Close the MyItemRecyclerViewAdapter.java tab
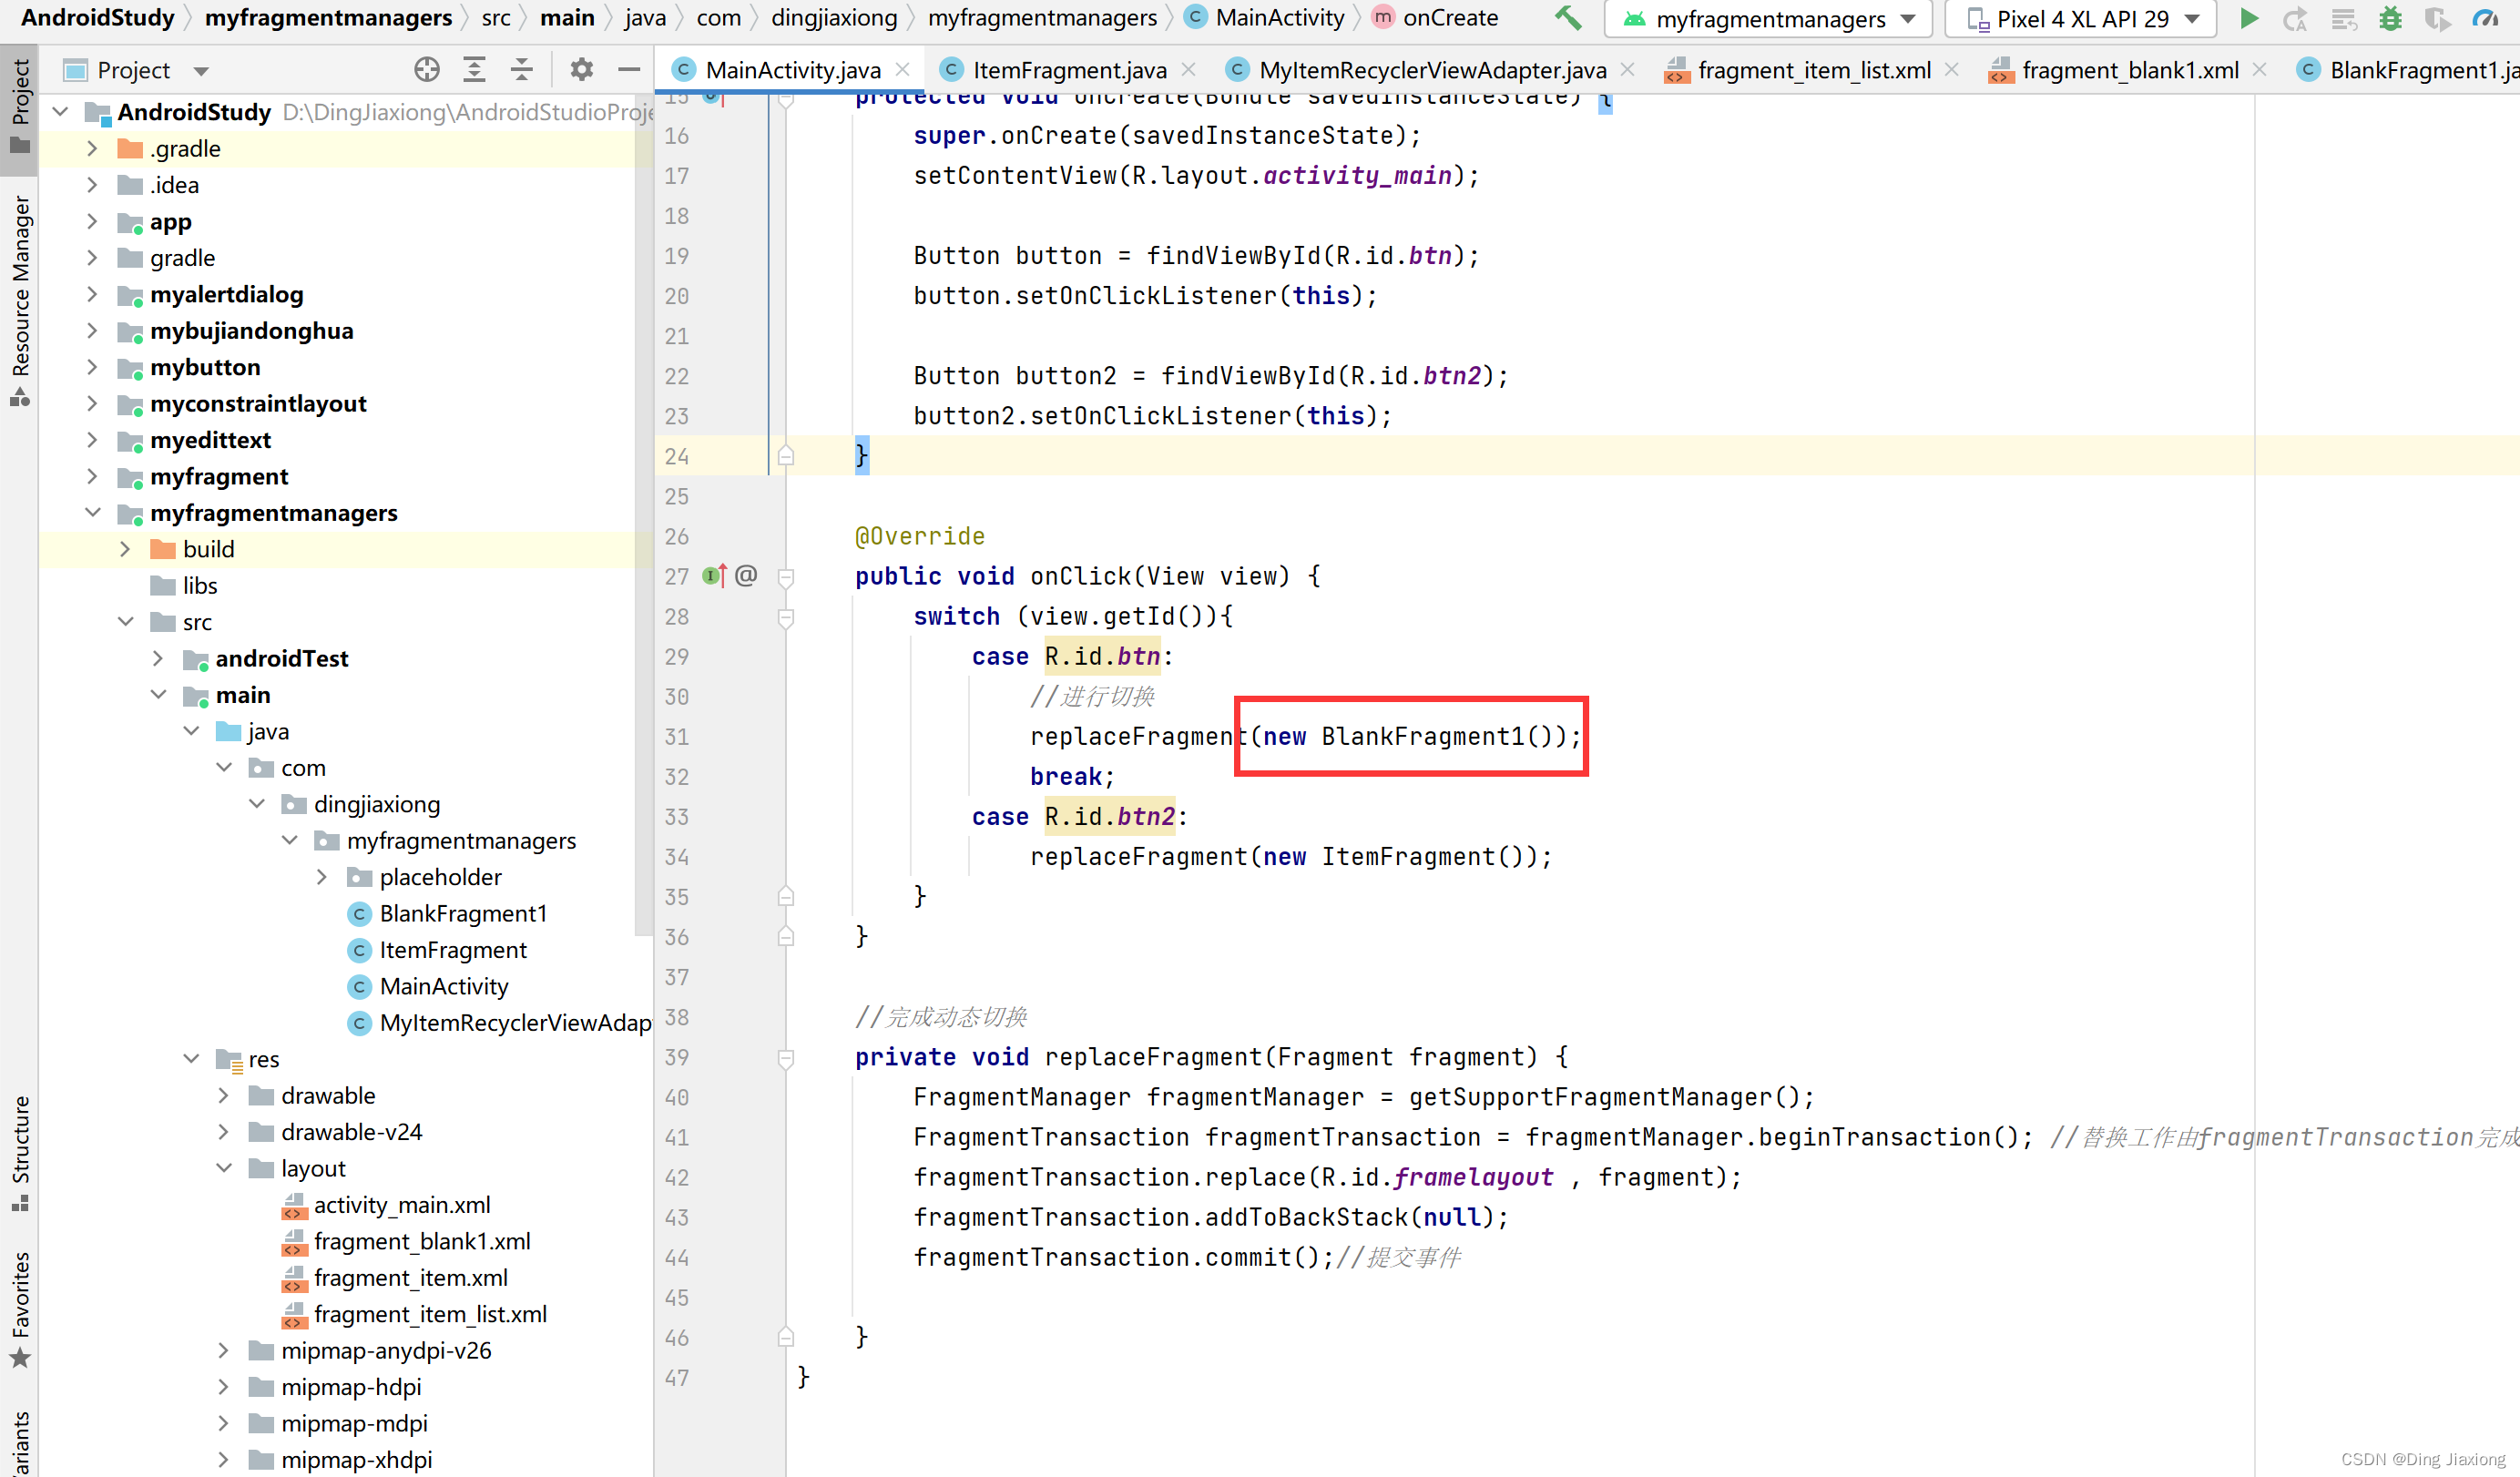This screenshot has height=1477, width=2520. [1627, 69]
